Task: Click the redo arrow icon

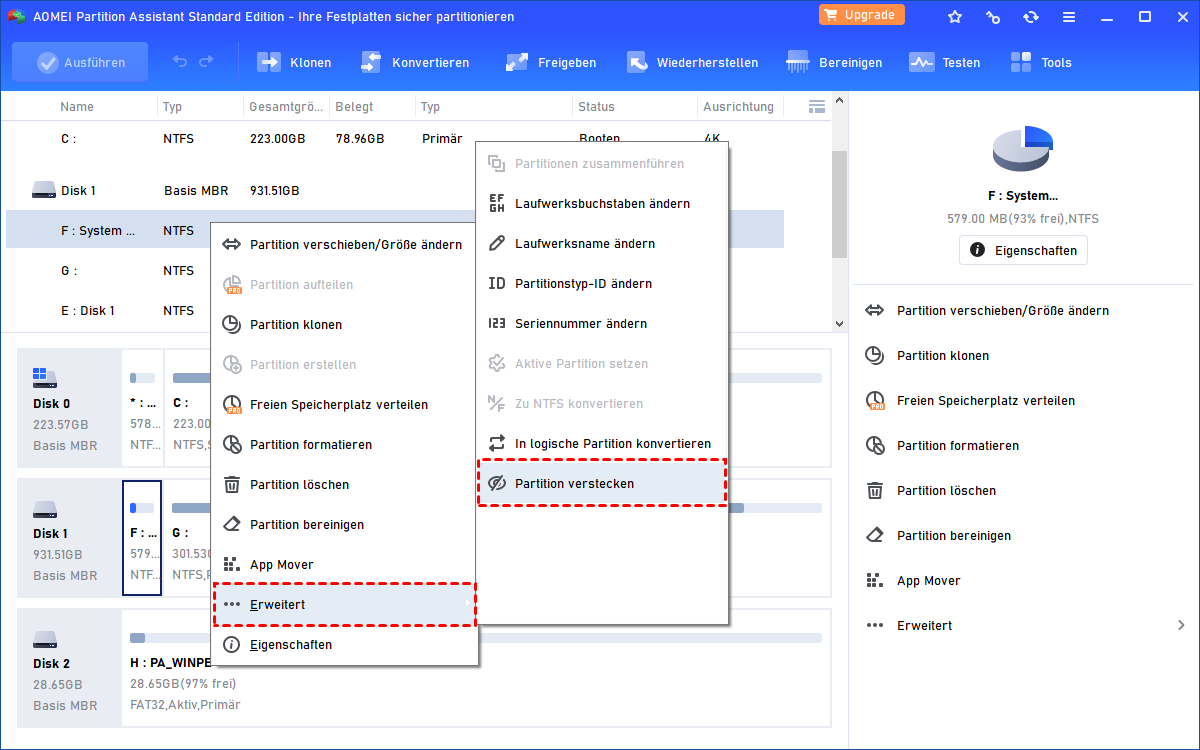Action: point(206,62)
